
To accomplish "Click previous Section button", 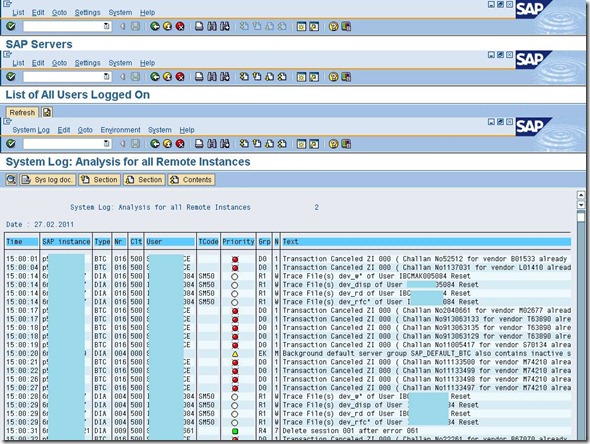I will (100, 180).
